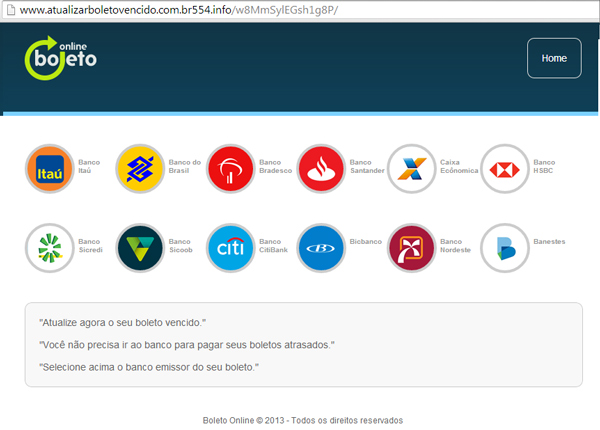Click the Boleto Online site logo
The image size is (600, 430).
point(62,58)
